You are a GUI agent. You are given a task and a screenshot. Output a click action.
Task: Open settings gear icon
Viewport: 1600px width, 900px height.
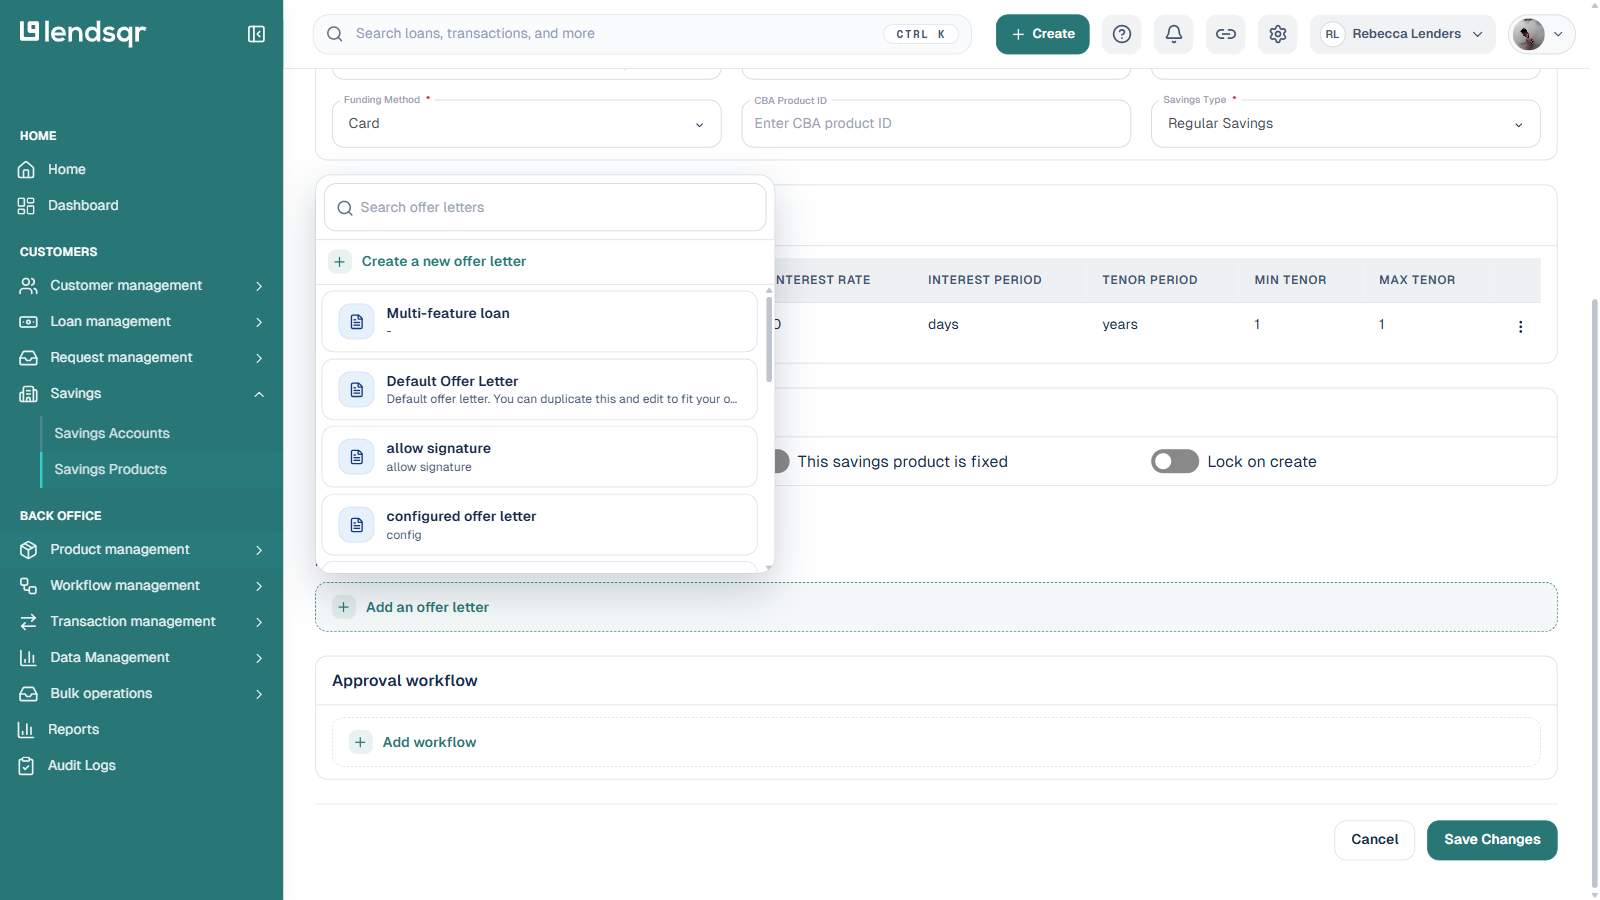[x=1278, y=34]
